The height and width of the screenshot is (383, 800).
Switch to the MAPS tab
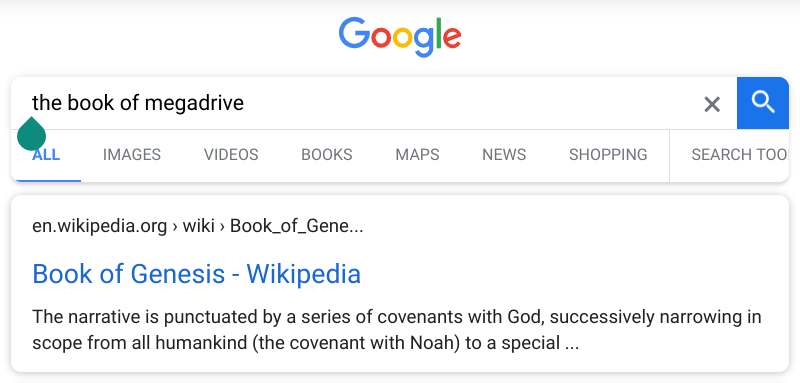[417, 155]
